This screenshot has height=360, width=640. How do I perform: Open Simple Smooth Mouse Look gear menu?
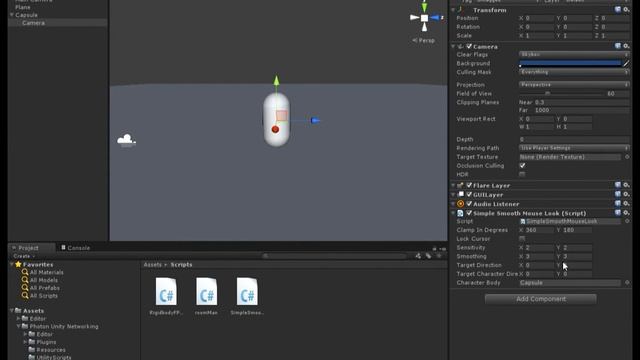[x=626, y=213]
